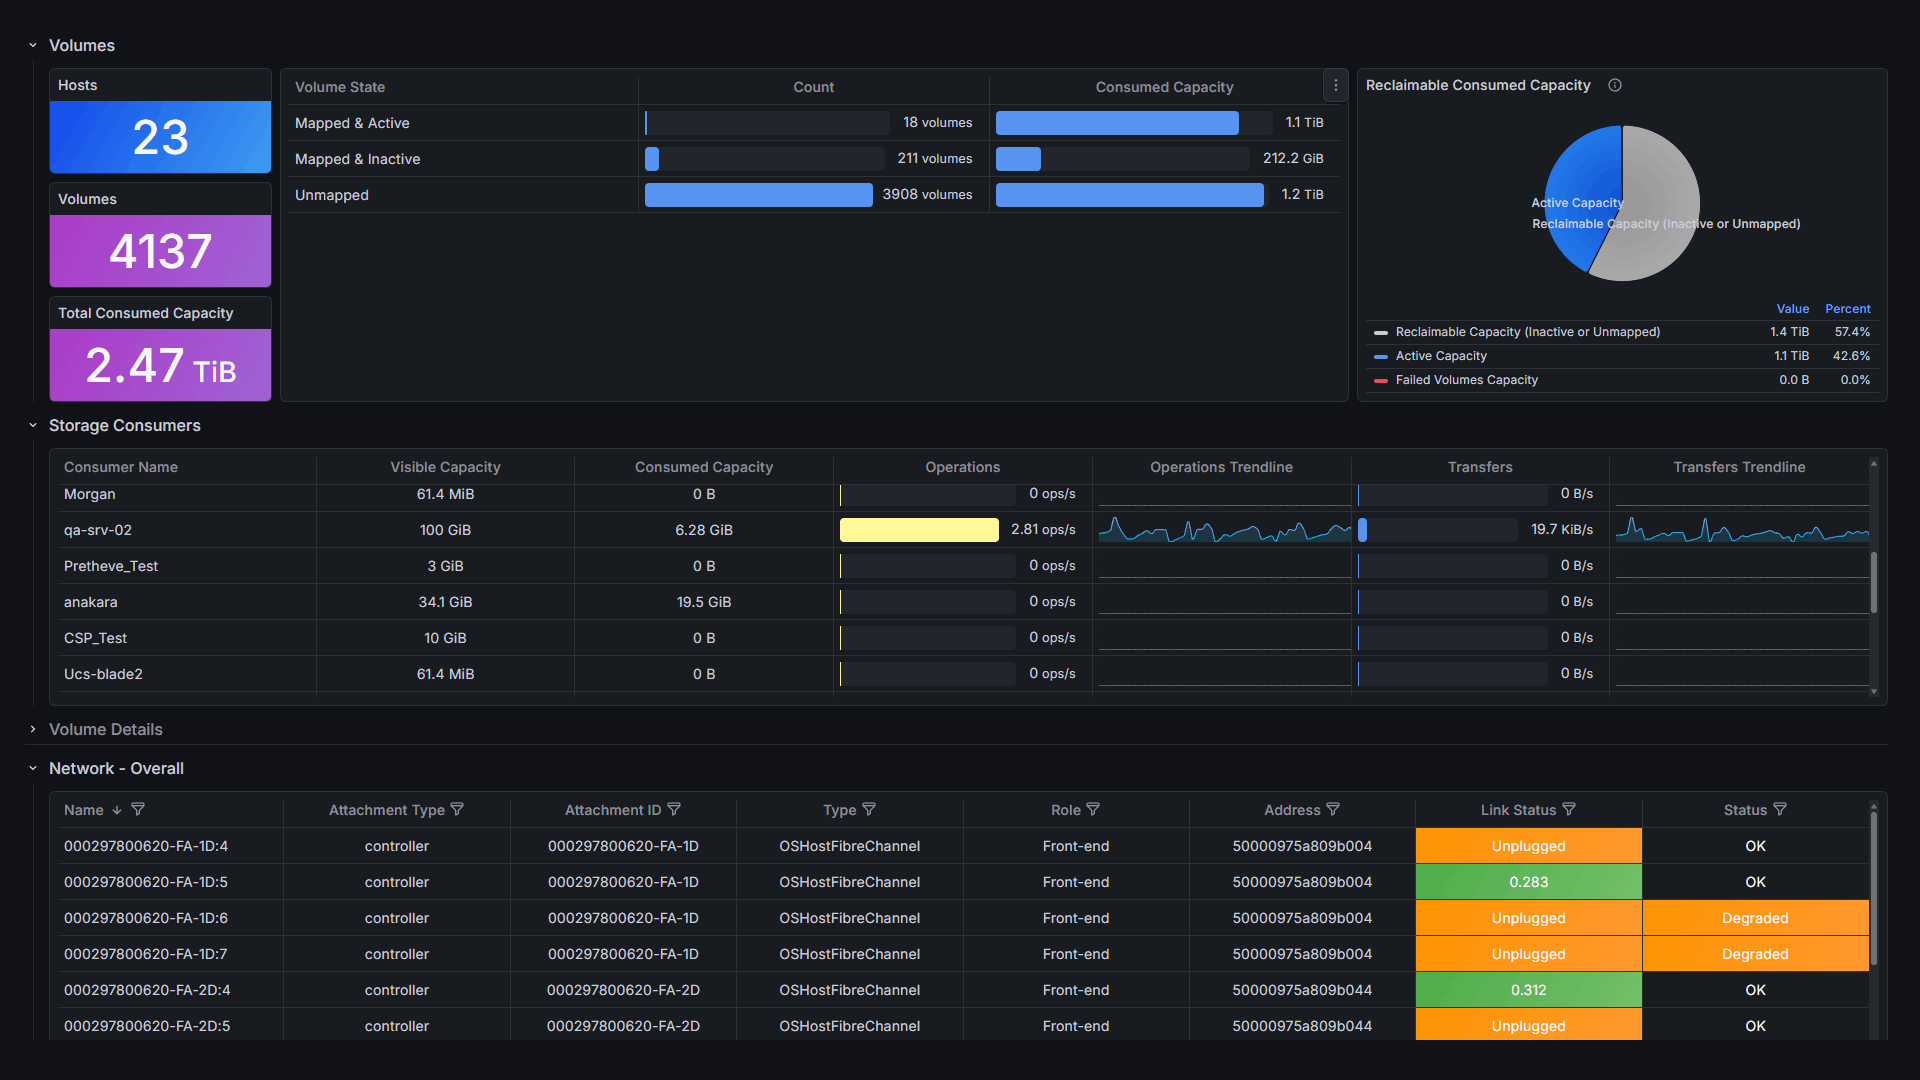This screenshot has width=1920, height=1080.
Task: Click info icon beside Reclaimable Consumed Capacity
Action: coord(1614,85)
